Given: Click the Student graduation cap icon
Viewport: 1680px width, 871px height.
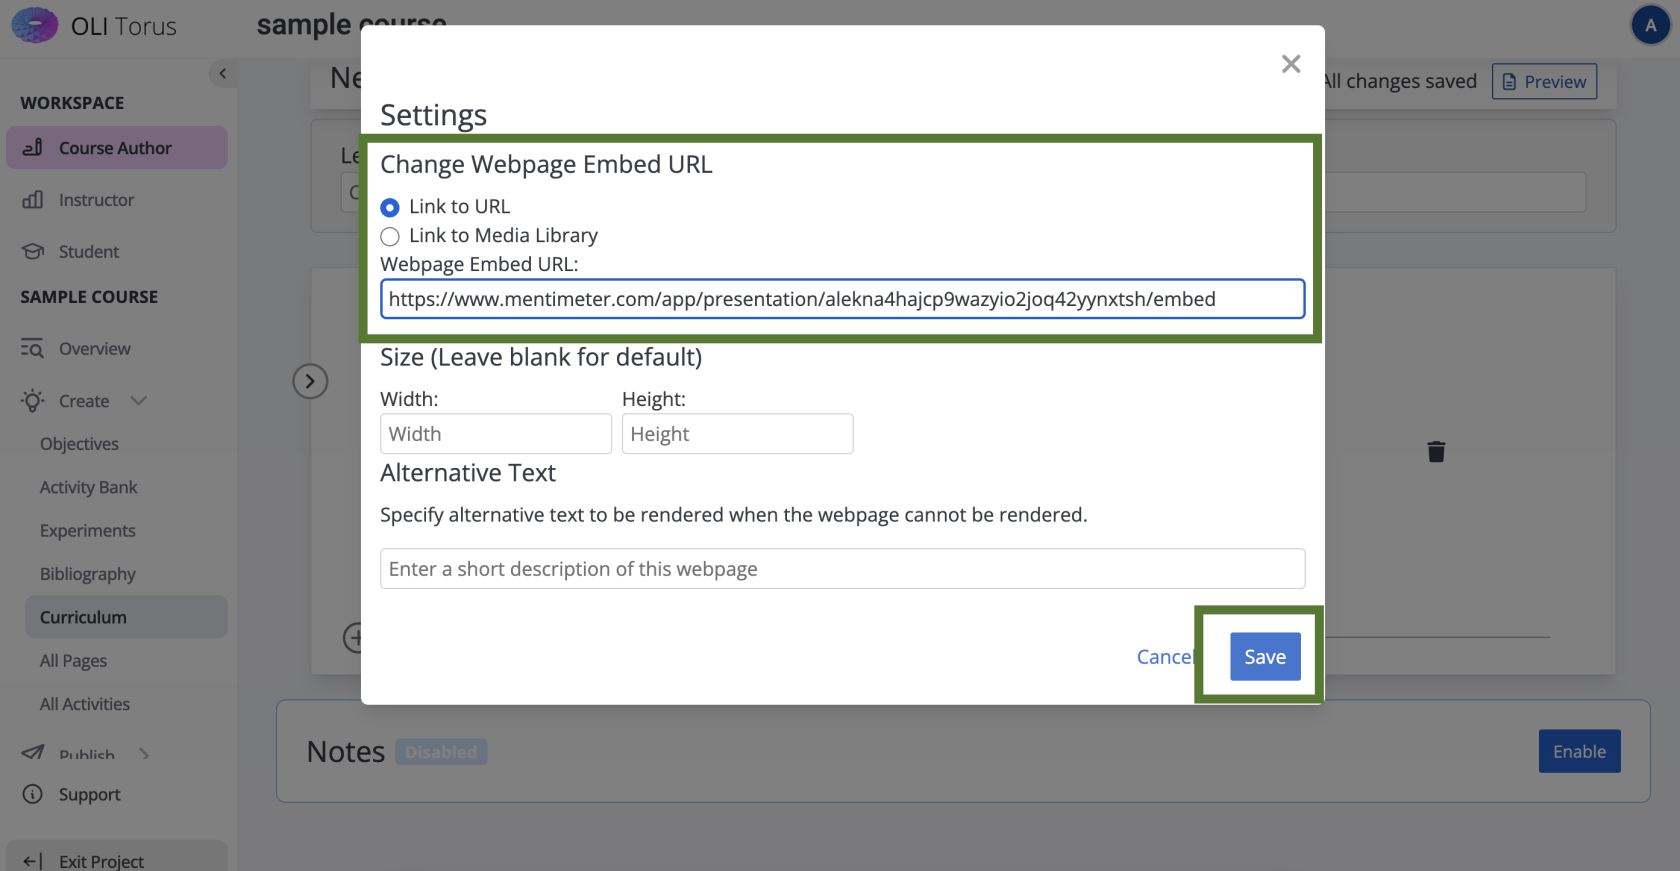Looking at the screenshot, I should click(33, 252).
